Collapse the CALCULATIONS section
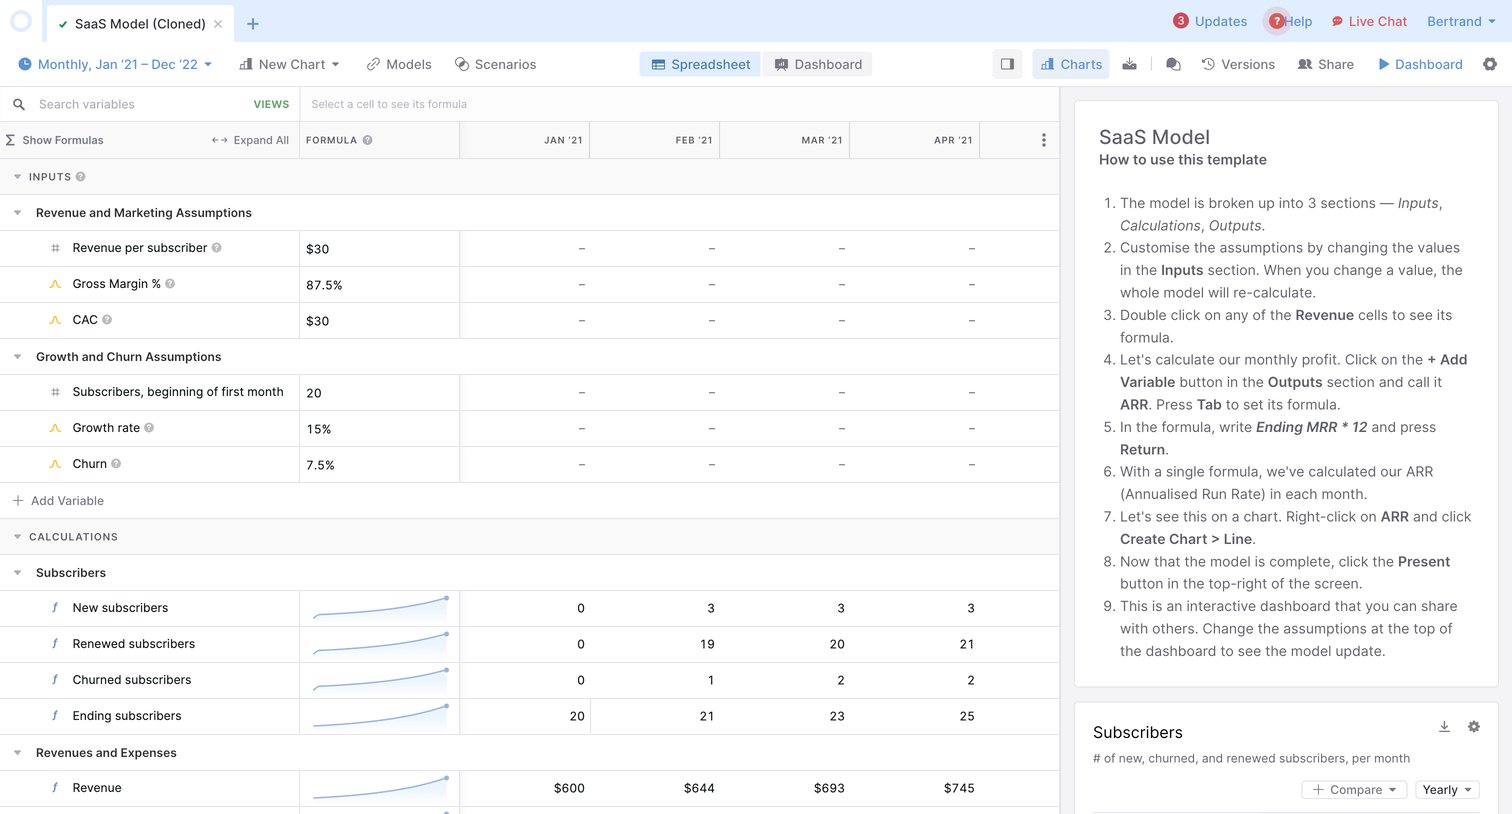Viewport: 1512px width, 814px height. [17, 537]
